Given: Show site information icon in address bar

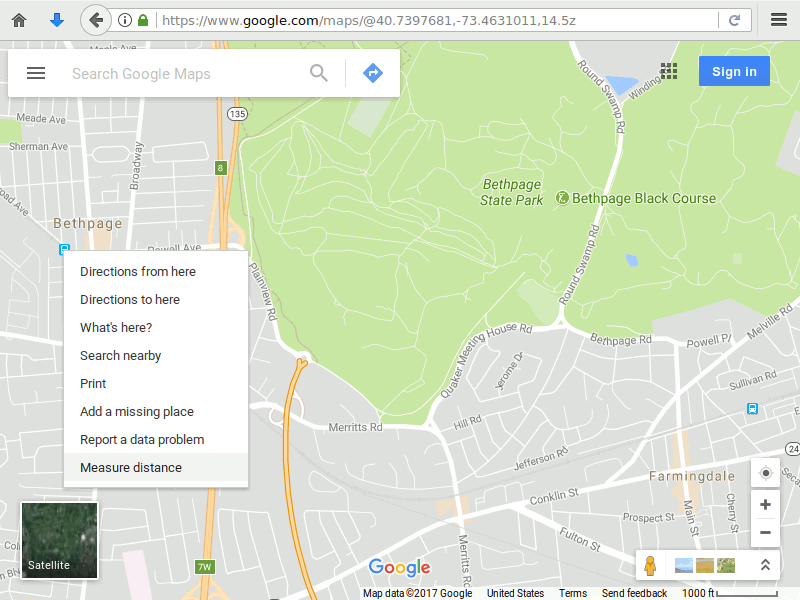Looking at the screenshot, I should point(124,20).
